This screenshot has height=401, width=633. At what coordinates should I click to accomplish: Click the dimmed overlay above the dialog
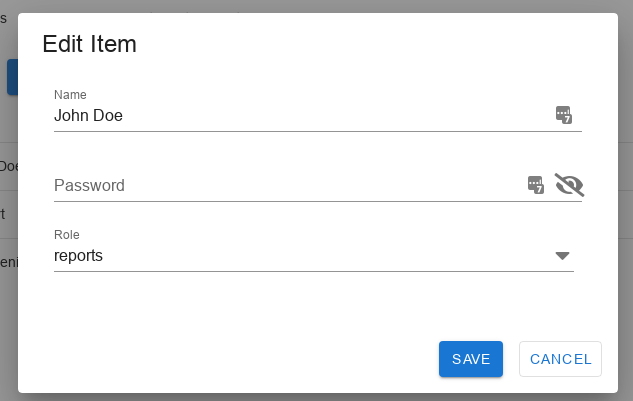click(316, 6)
